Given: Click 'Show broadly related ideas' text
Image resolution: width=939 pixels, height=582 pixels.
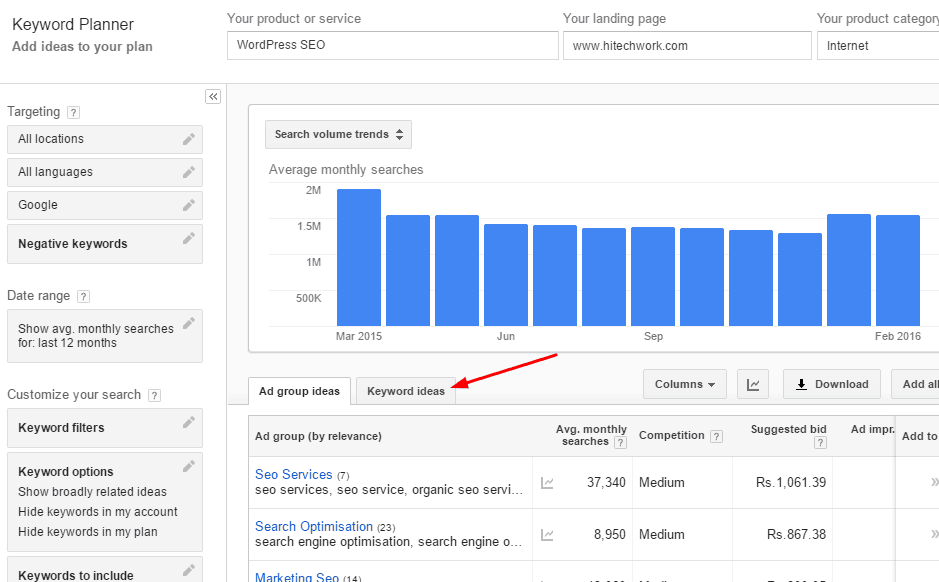Looking at the screenshot, I should click(92, 492).
